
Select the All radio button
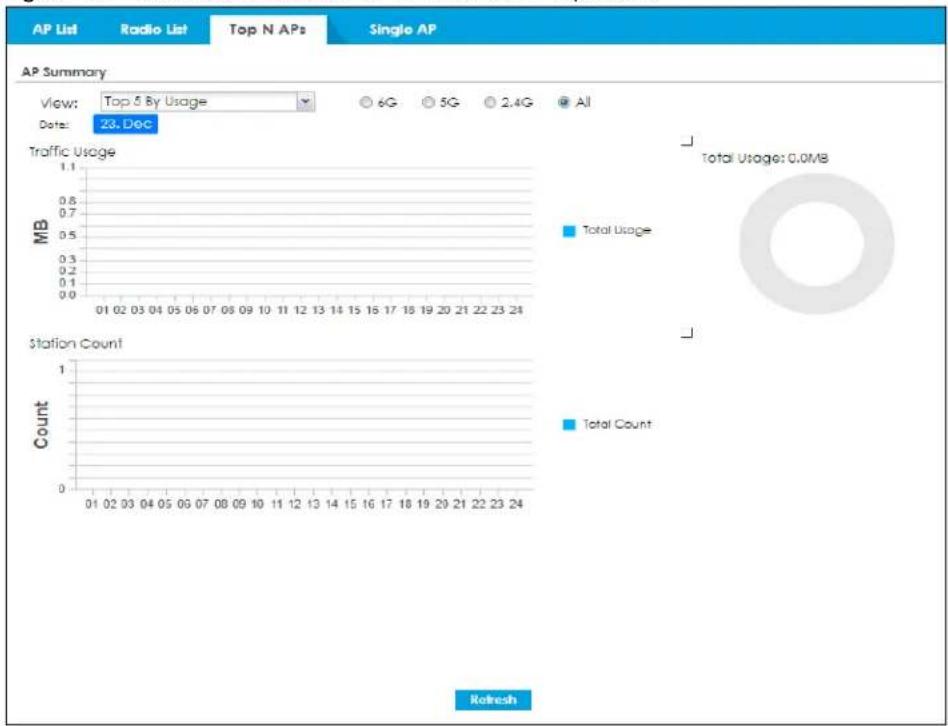(564, 102)
